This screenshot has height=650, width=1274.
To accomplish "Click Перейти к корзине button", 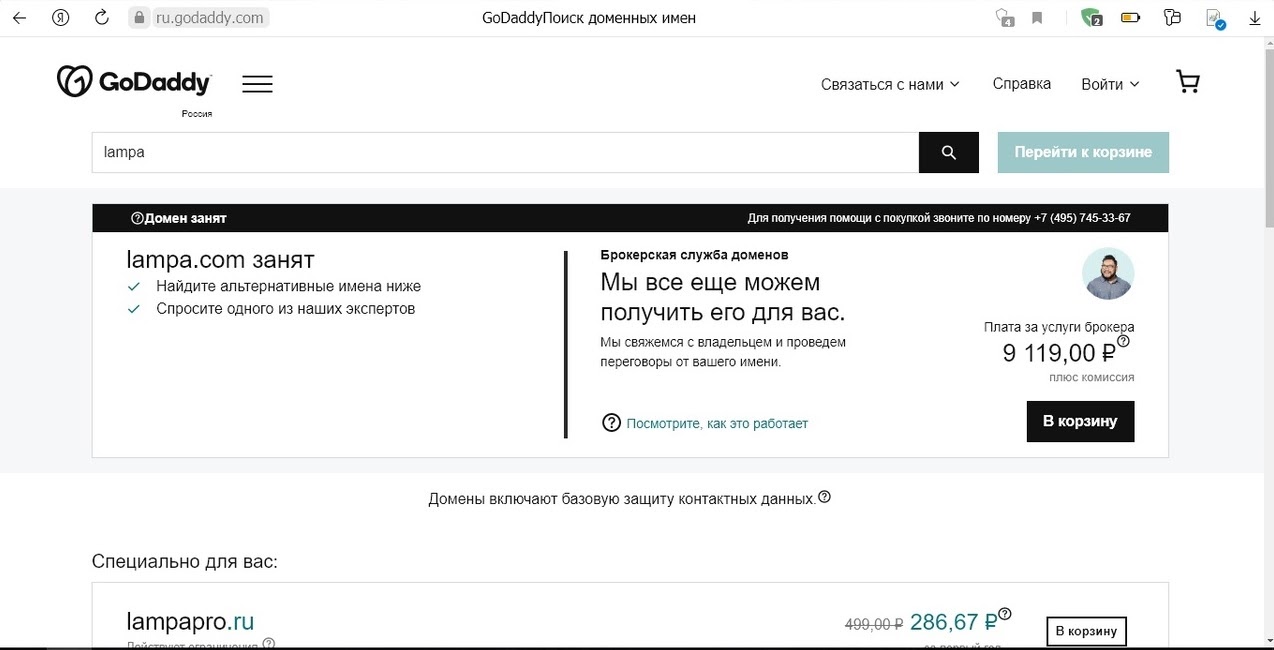I will click(x=1083, y=152).
